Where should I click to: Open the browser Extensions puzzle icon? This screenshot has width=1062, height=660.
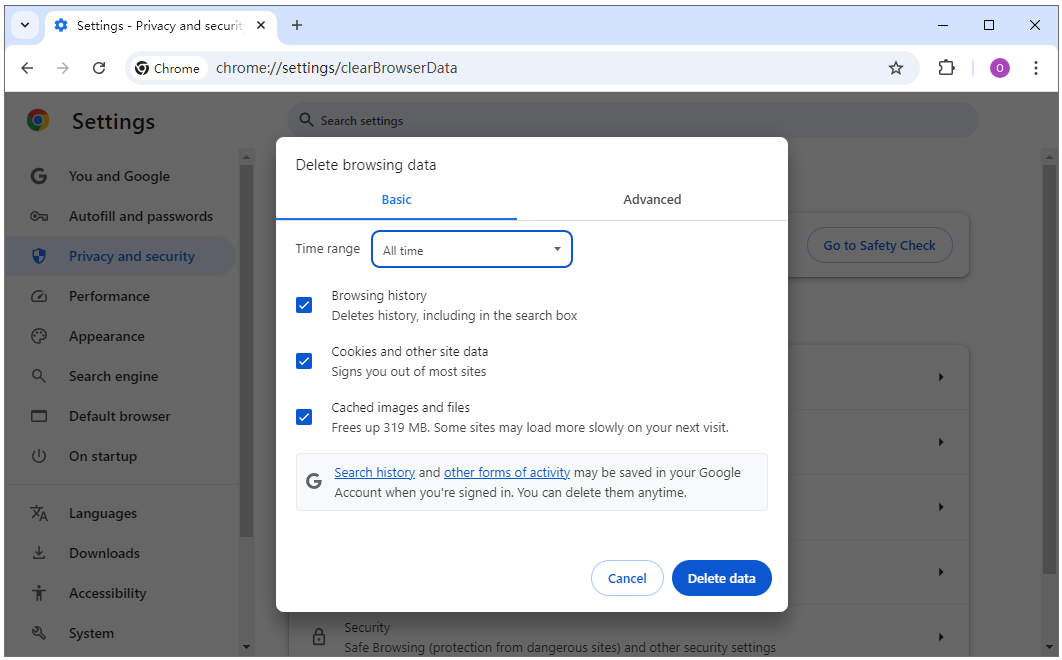[x=946, y=68]
